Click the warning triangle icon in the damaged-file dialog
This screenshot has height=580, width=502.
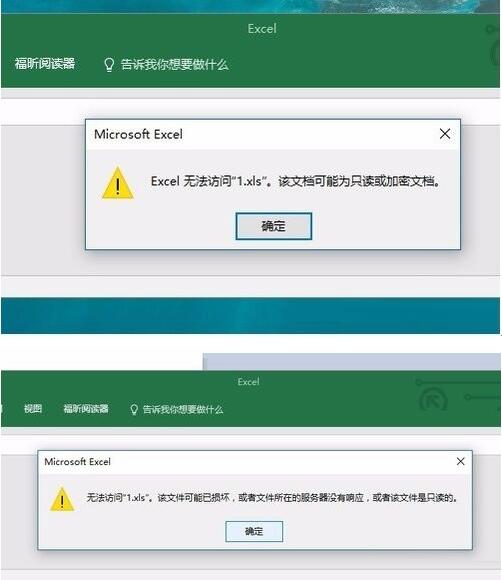pos(62,499)
